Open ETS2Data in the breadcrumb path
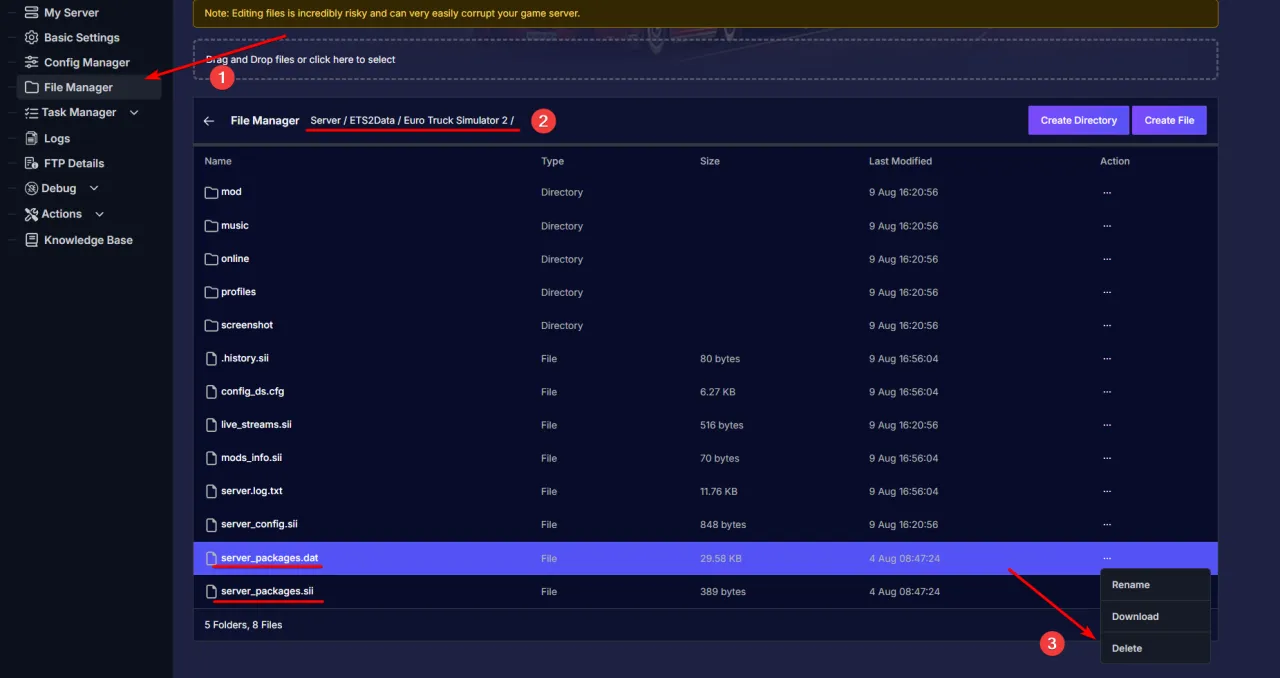1280x678 pixels. [x=372, y=121]
